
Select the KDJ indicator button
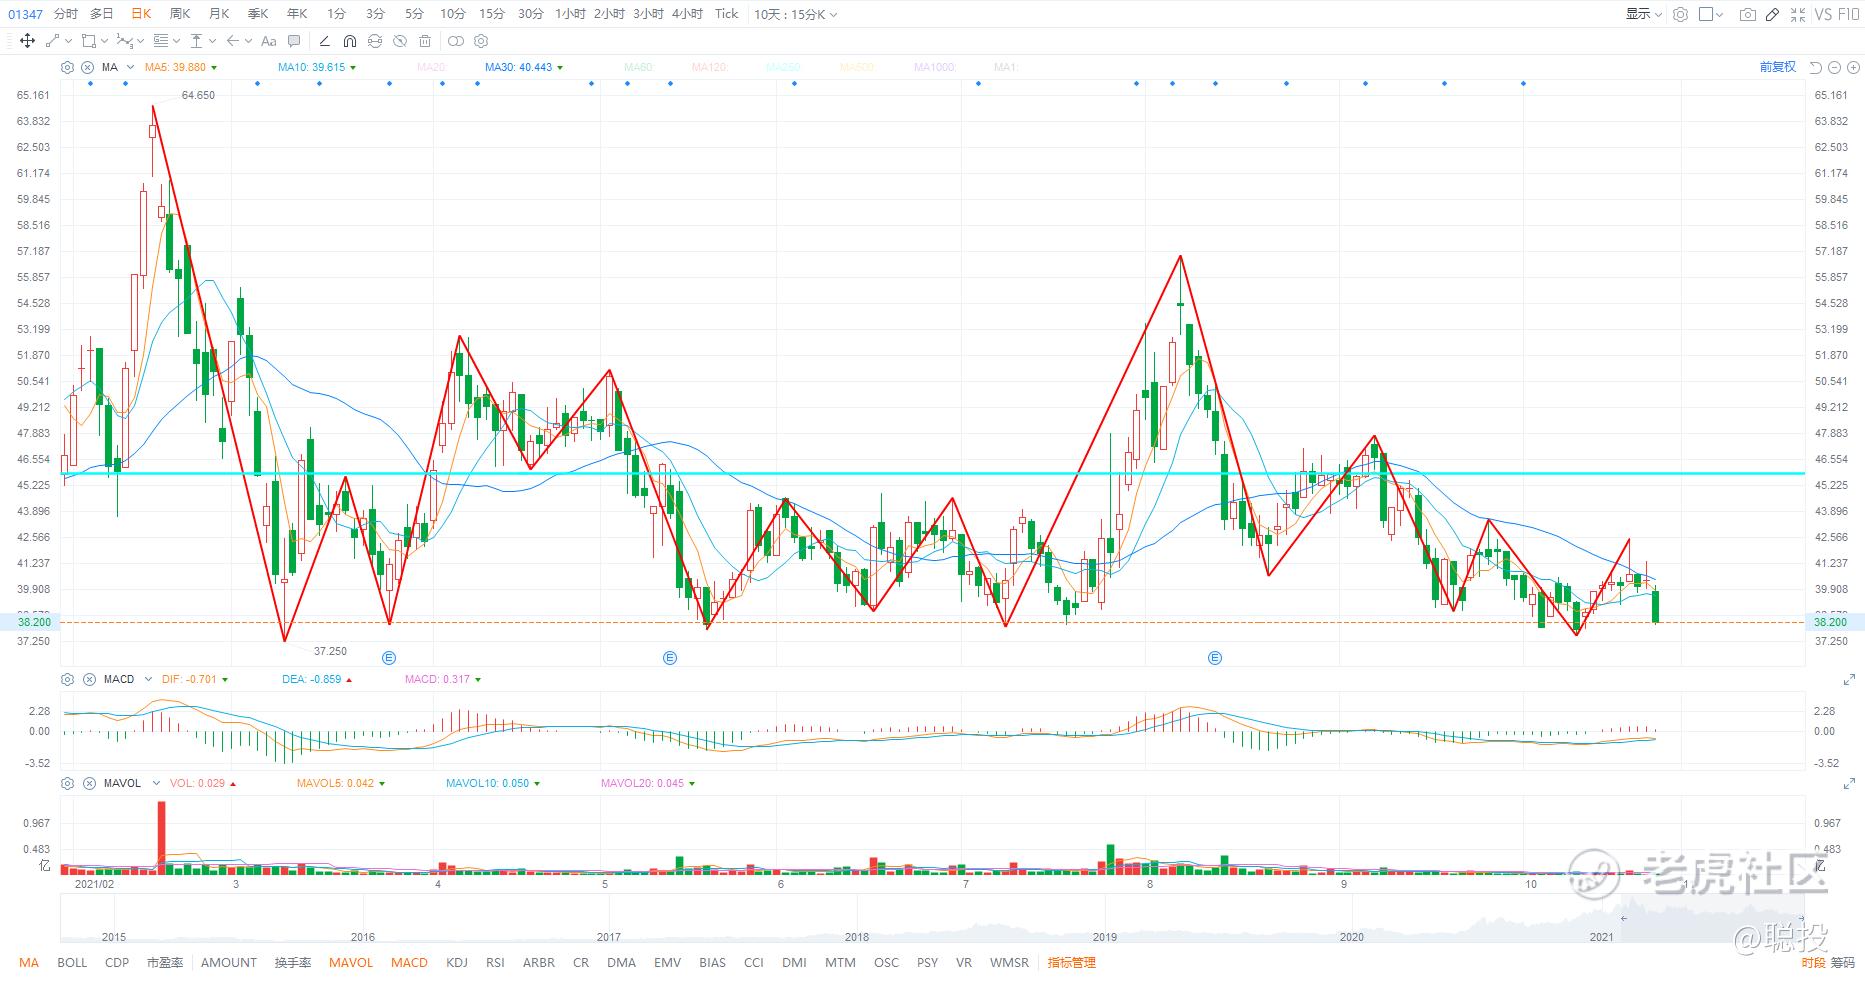click(x=457, y=963)
